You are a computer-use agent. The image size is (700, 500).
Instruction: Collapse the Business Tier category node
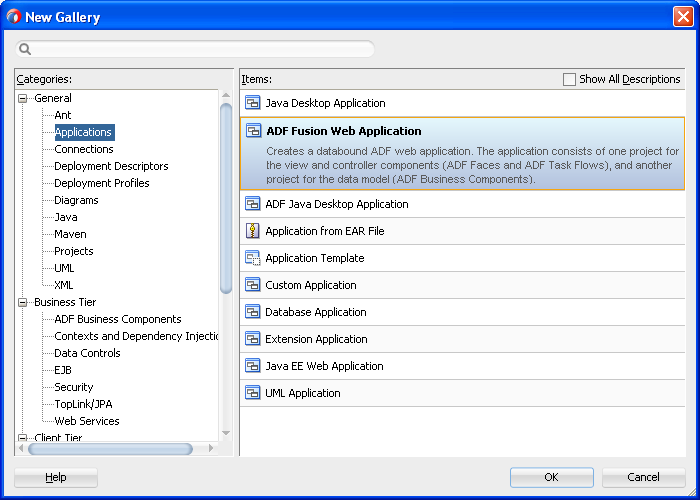[x=22, y=302]
